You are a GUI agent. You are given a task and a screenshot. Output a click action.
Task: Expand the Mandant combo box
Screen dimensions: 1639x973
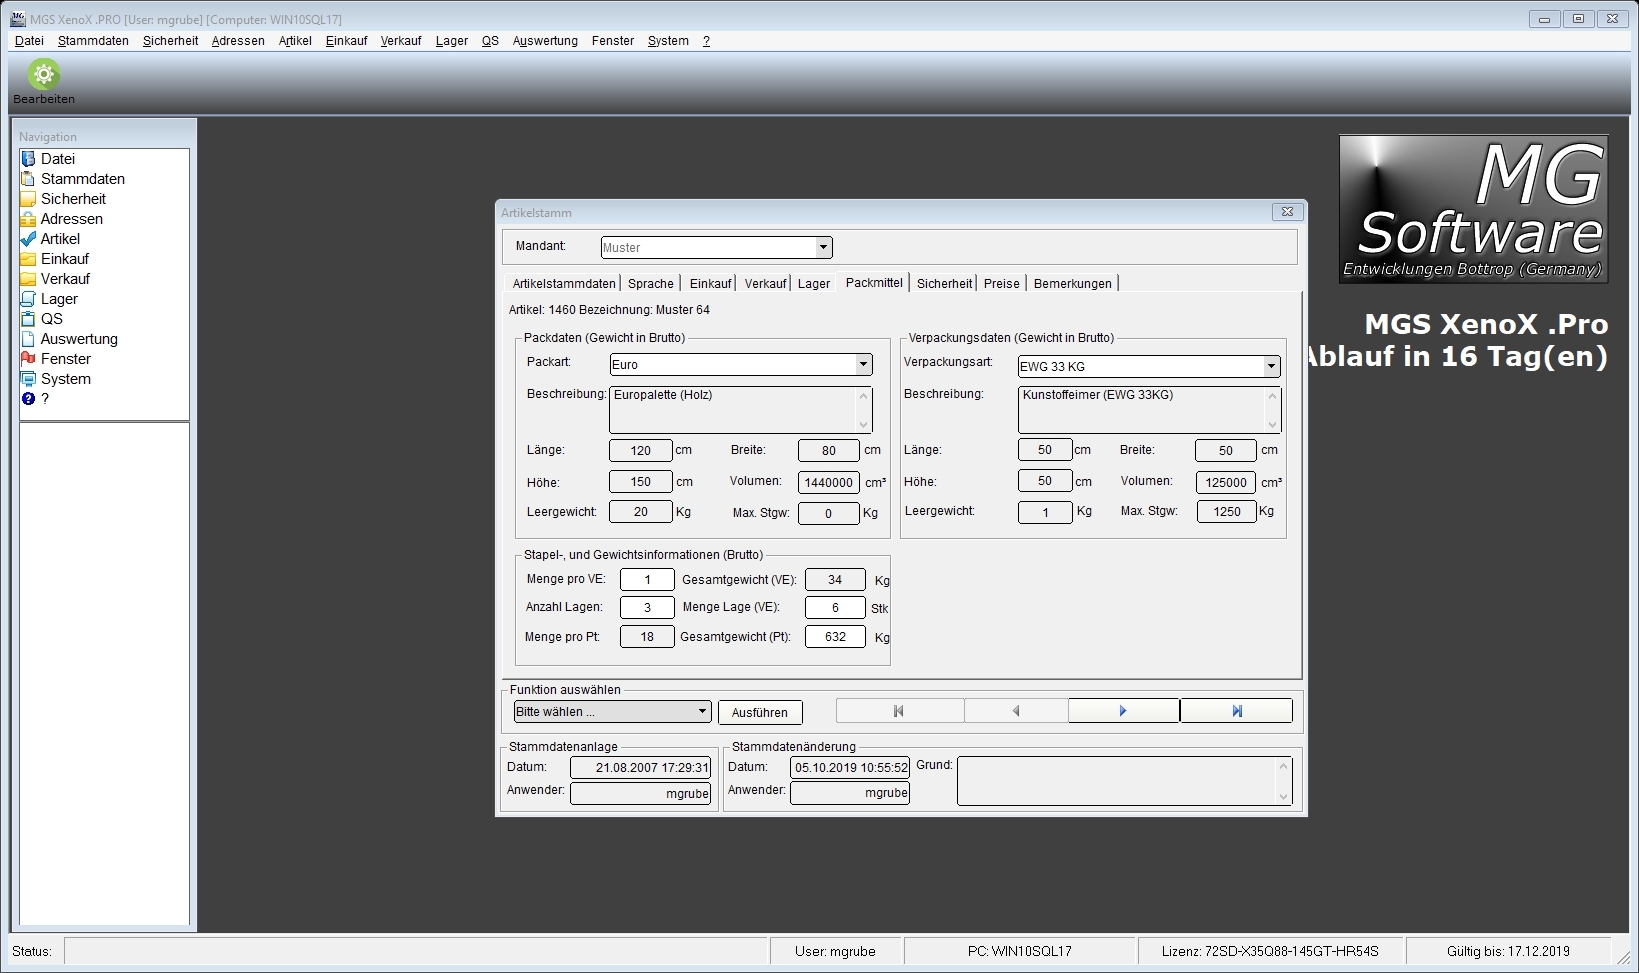823,248
